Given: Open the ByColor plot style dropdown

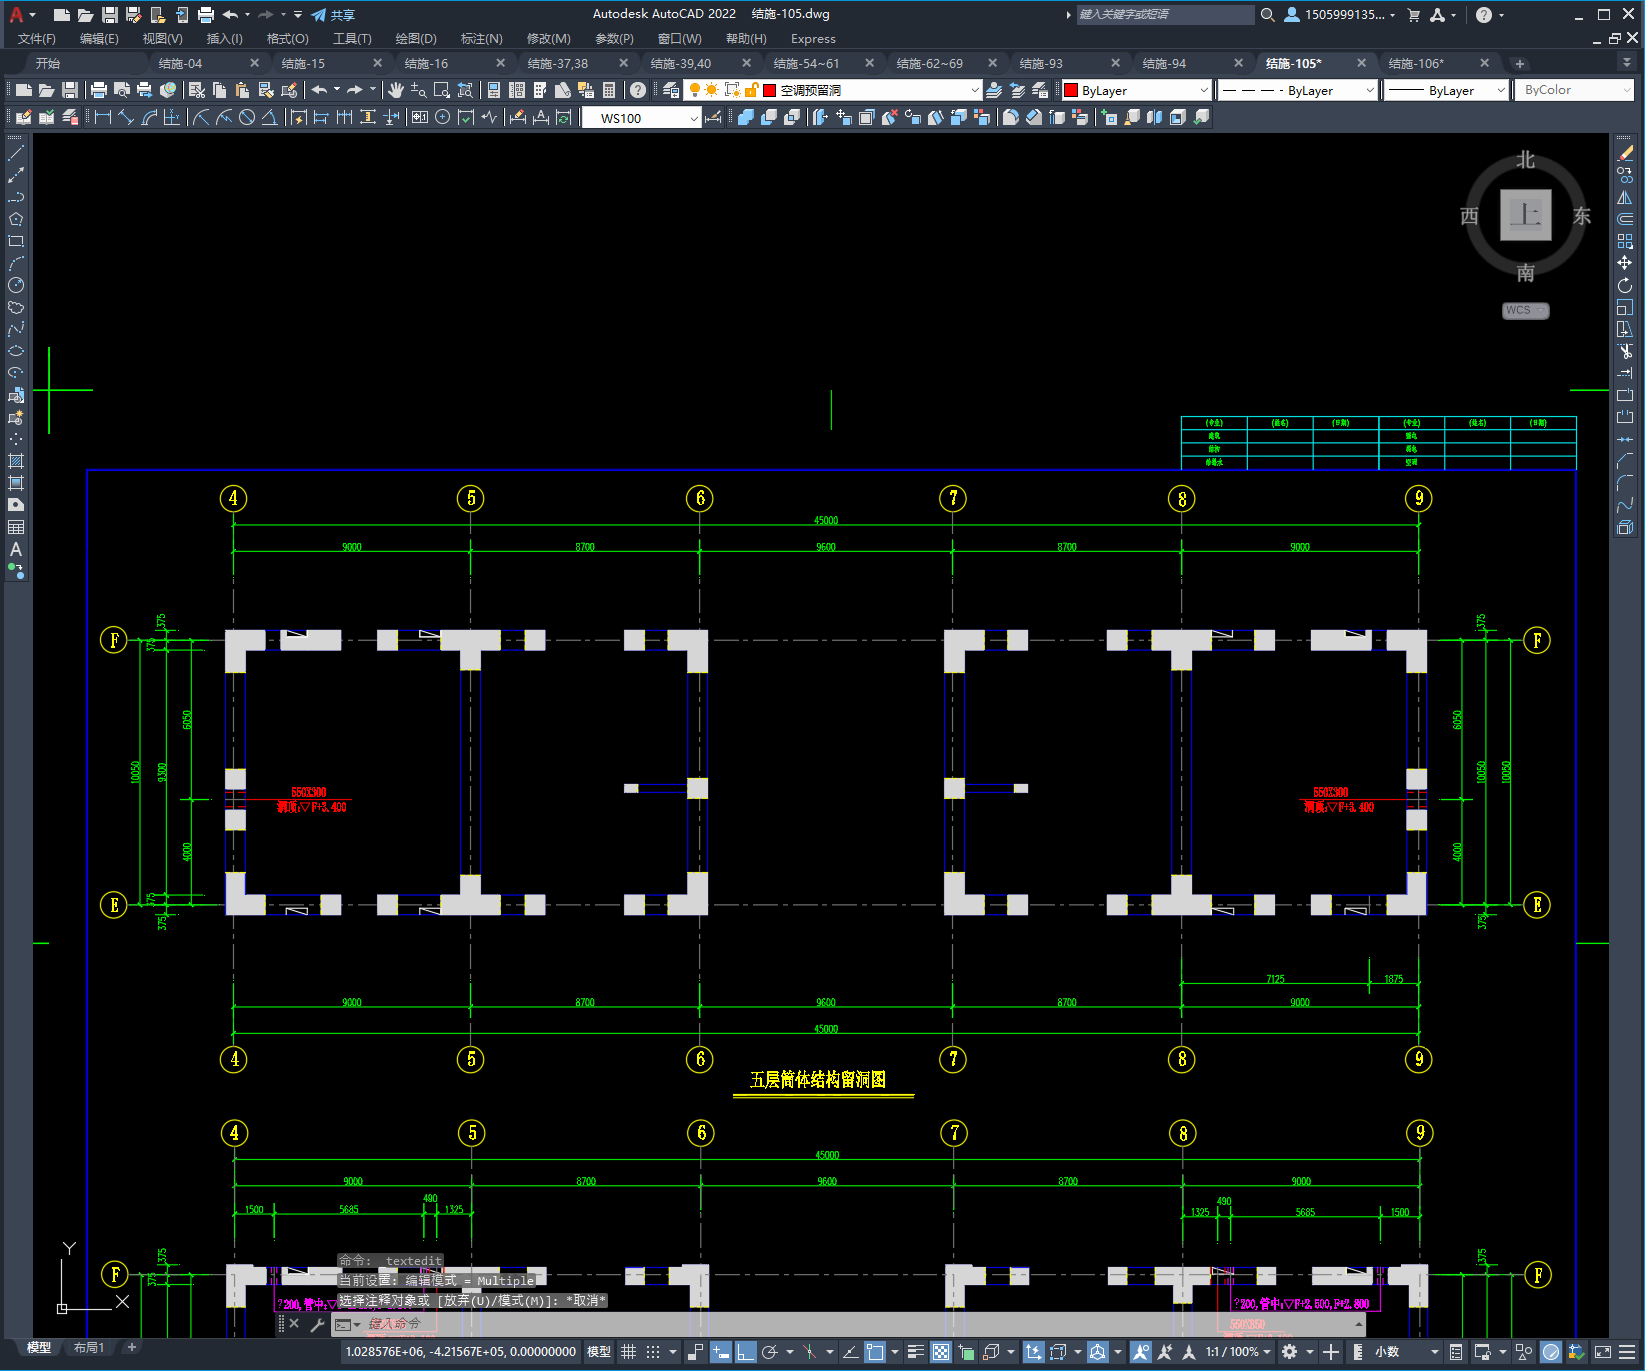Looking at the screenshot, I should (x=1574, y=90).
